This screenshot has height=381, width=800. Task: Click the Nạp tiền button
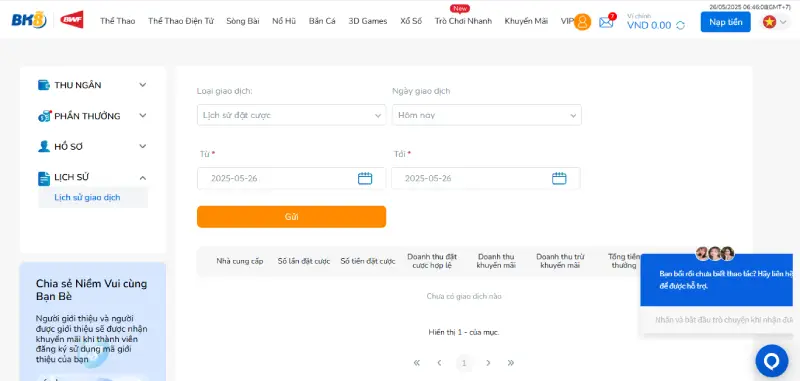726,22
